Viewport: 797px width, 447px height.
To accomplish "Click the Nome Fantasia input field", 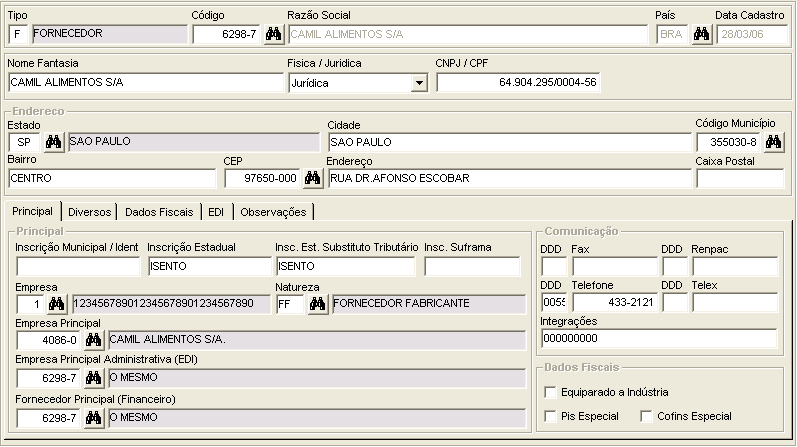I will click(146, 82).
